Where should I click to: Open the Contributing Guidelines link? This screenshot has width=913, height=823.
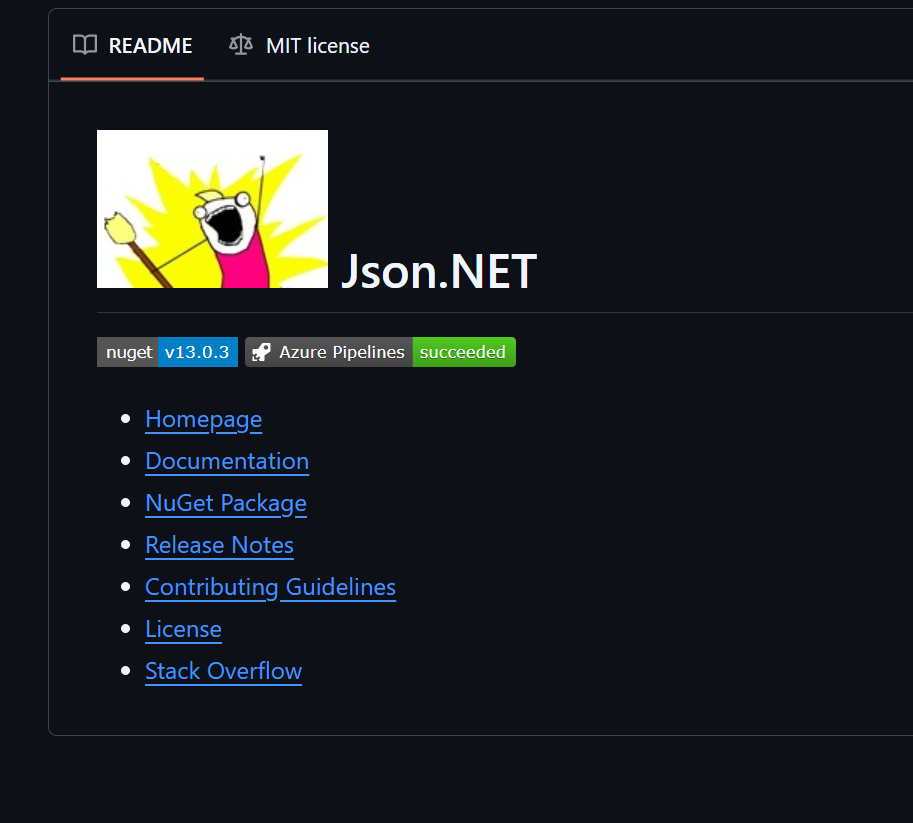pos(271,587)
